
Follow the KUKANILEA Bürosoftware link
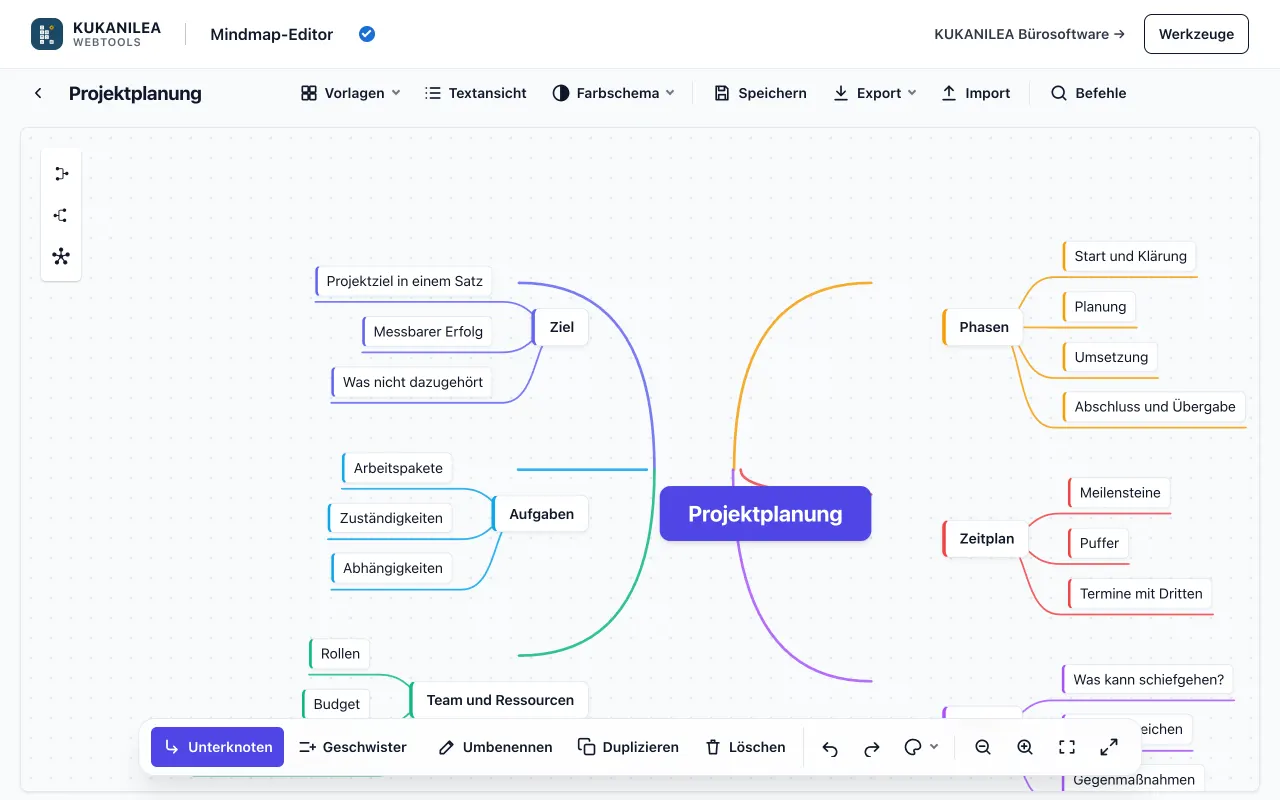point(1029,34)
